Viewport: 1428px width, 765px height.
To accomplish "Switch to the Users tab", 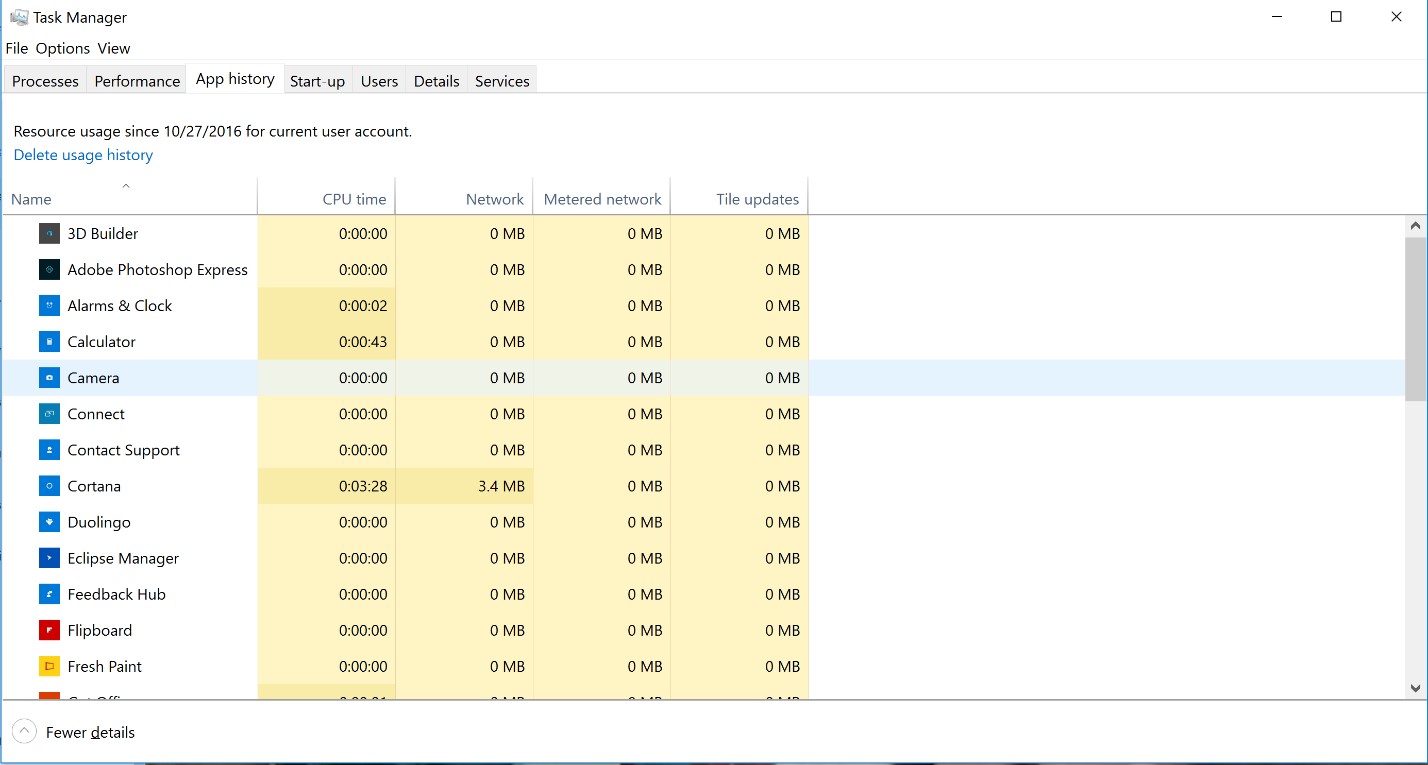I will (379, 81).
